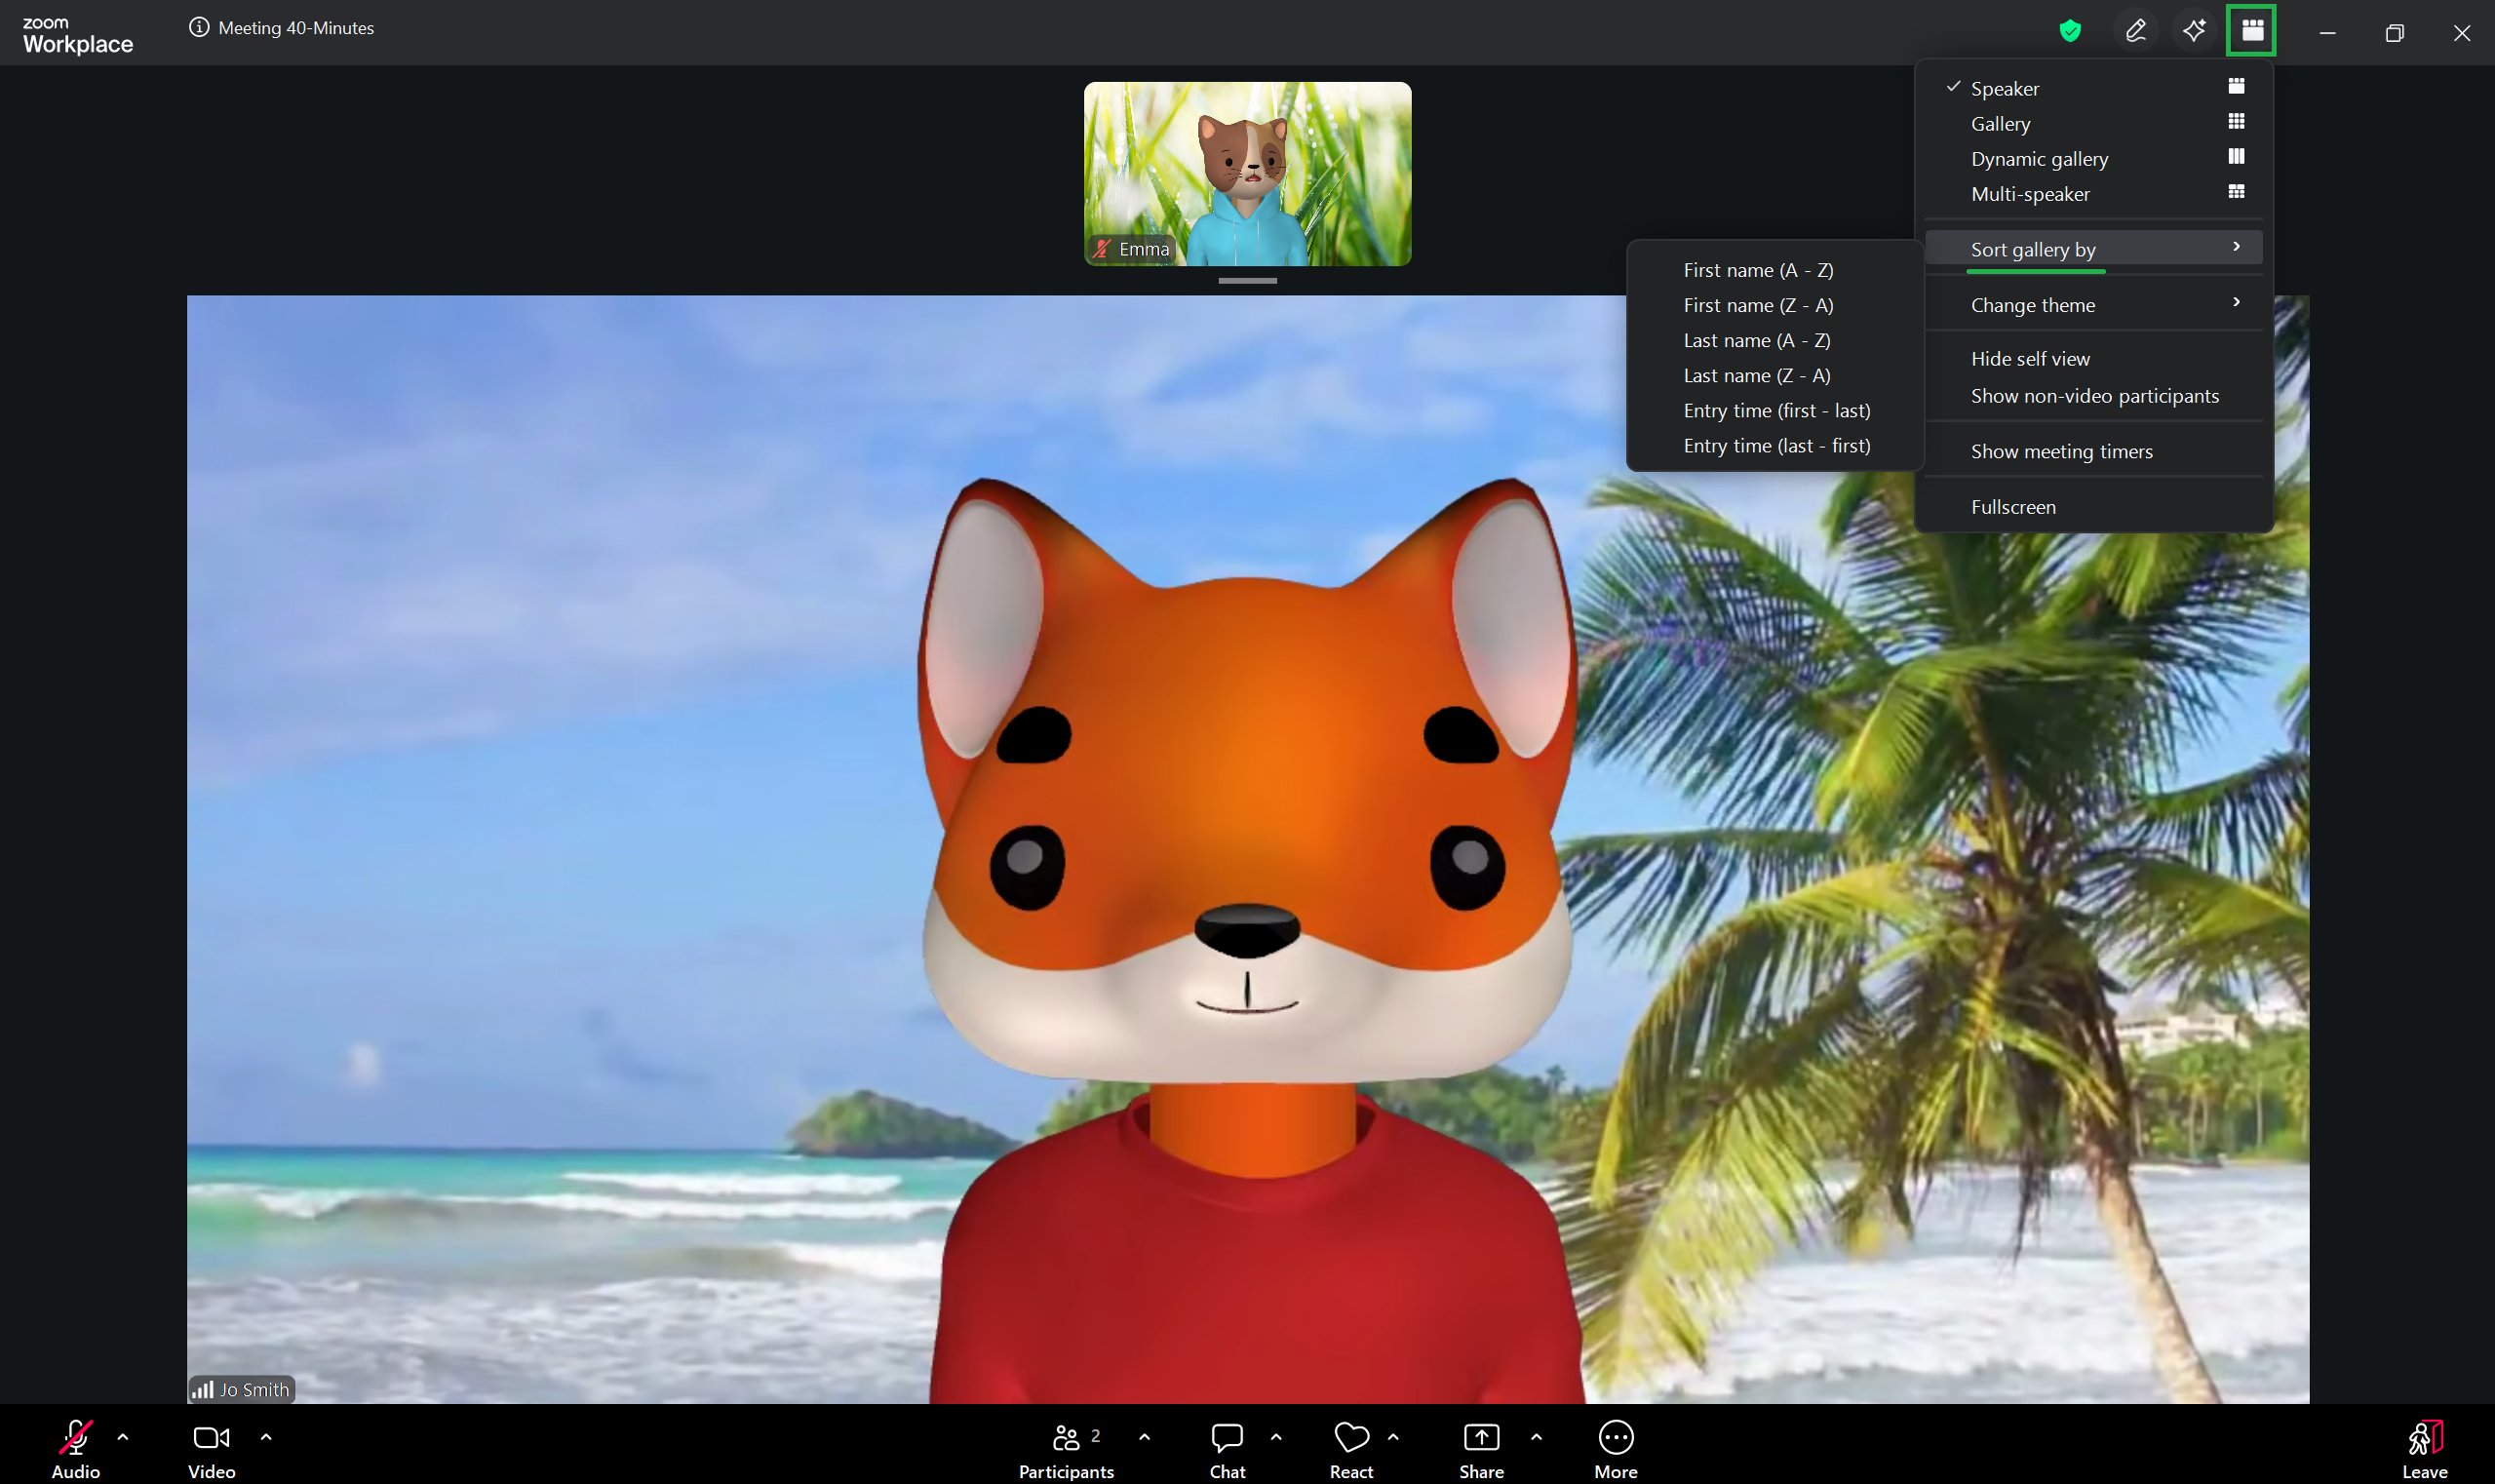
Task: Expand the caret next to Chat
Action: coord(1275,1436)
